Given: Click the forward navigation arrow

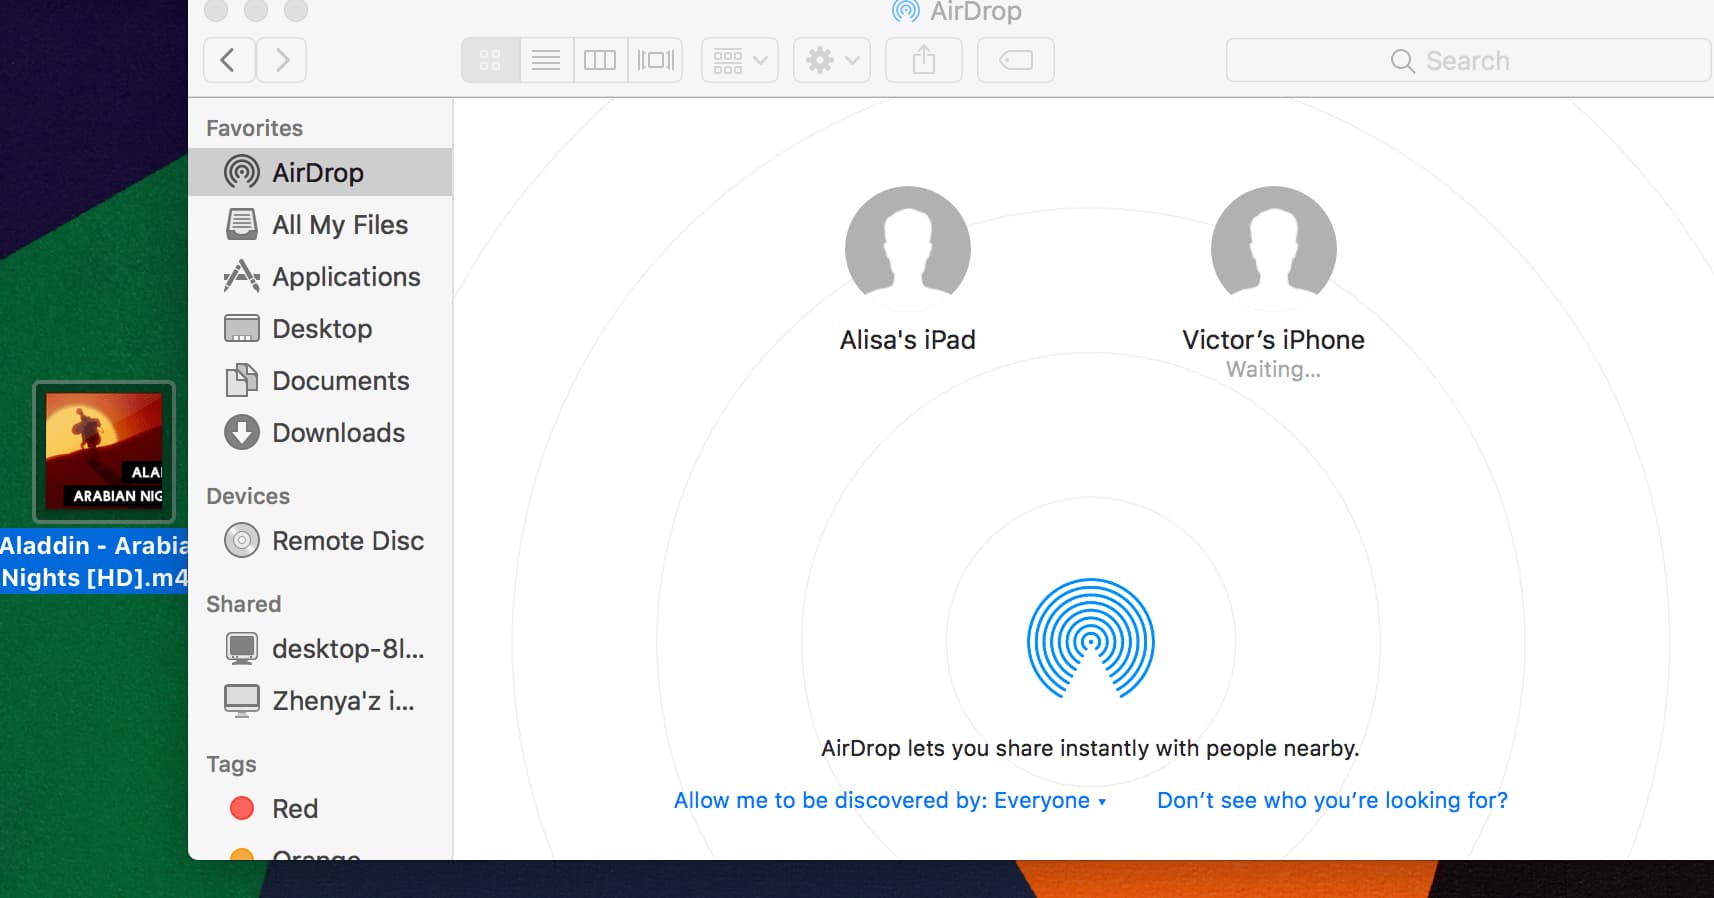Looking at the screenshot, I should pos(282,60).
